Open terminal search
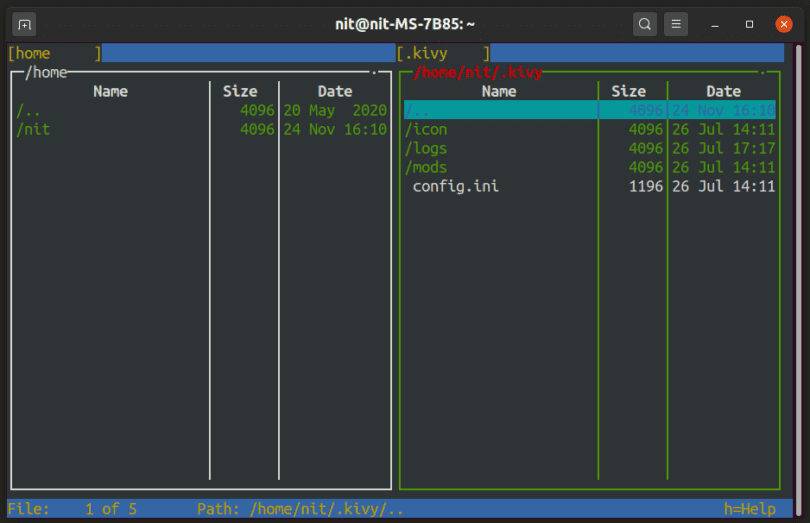 click(x=645, y=24)
